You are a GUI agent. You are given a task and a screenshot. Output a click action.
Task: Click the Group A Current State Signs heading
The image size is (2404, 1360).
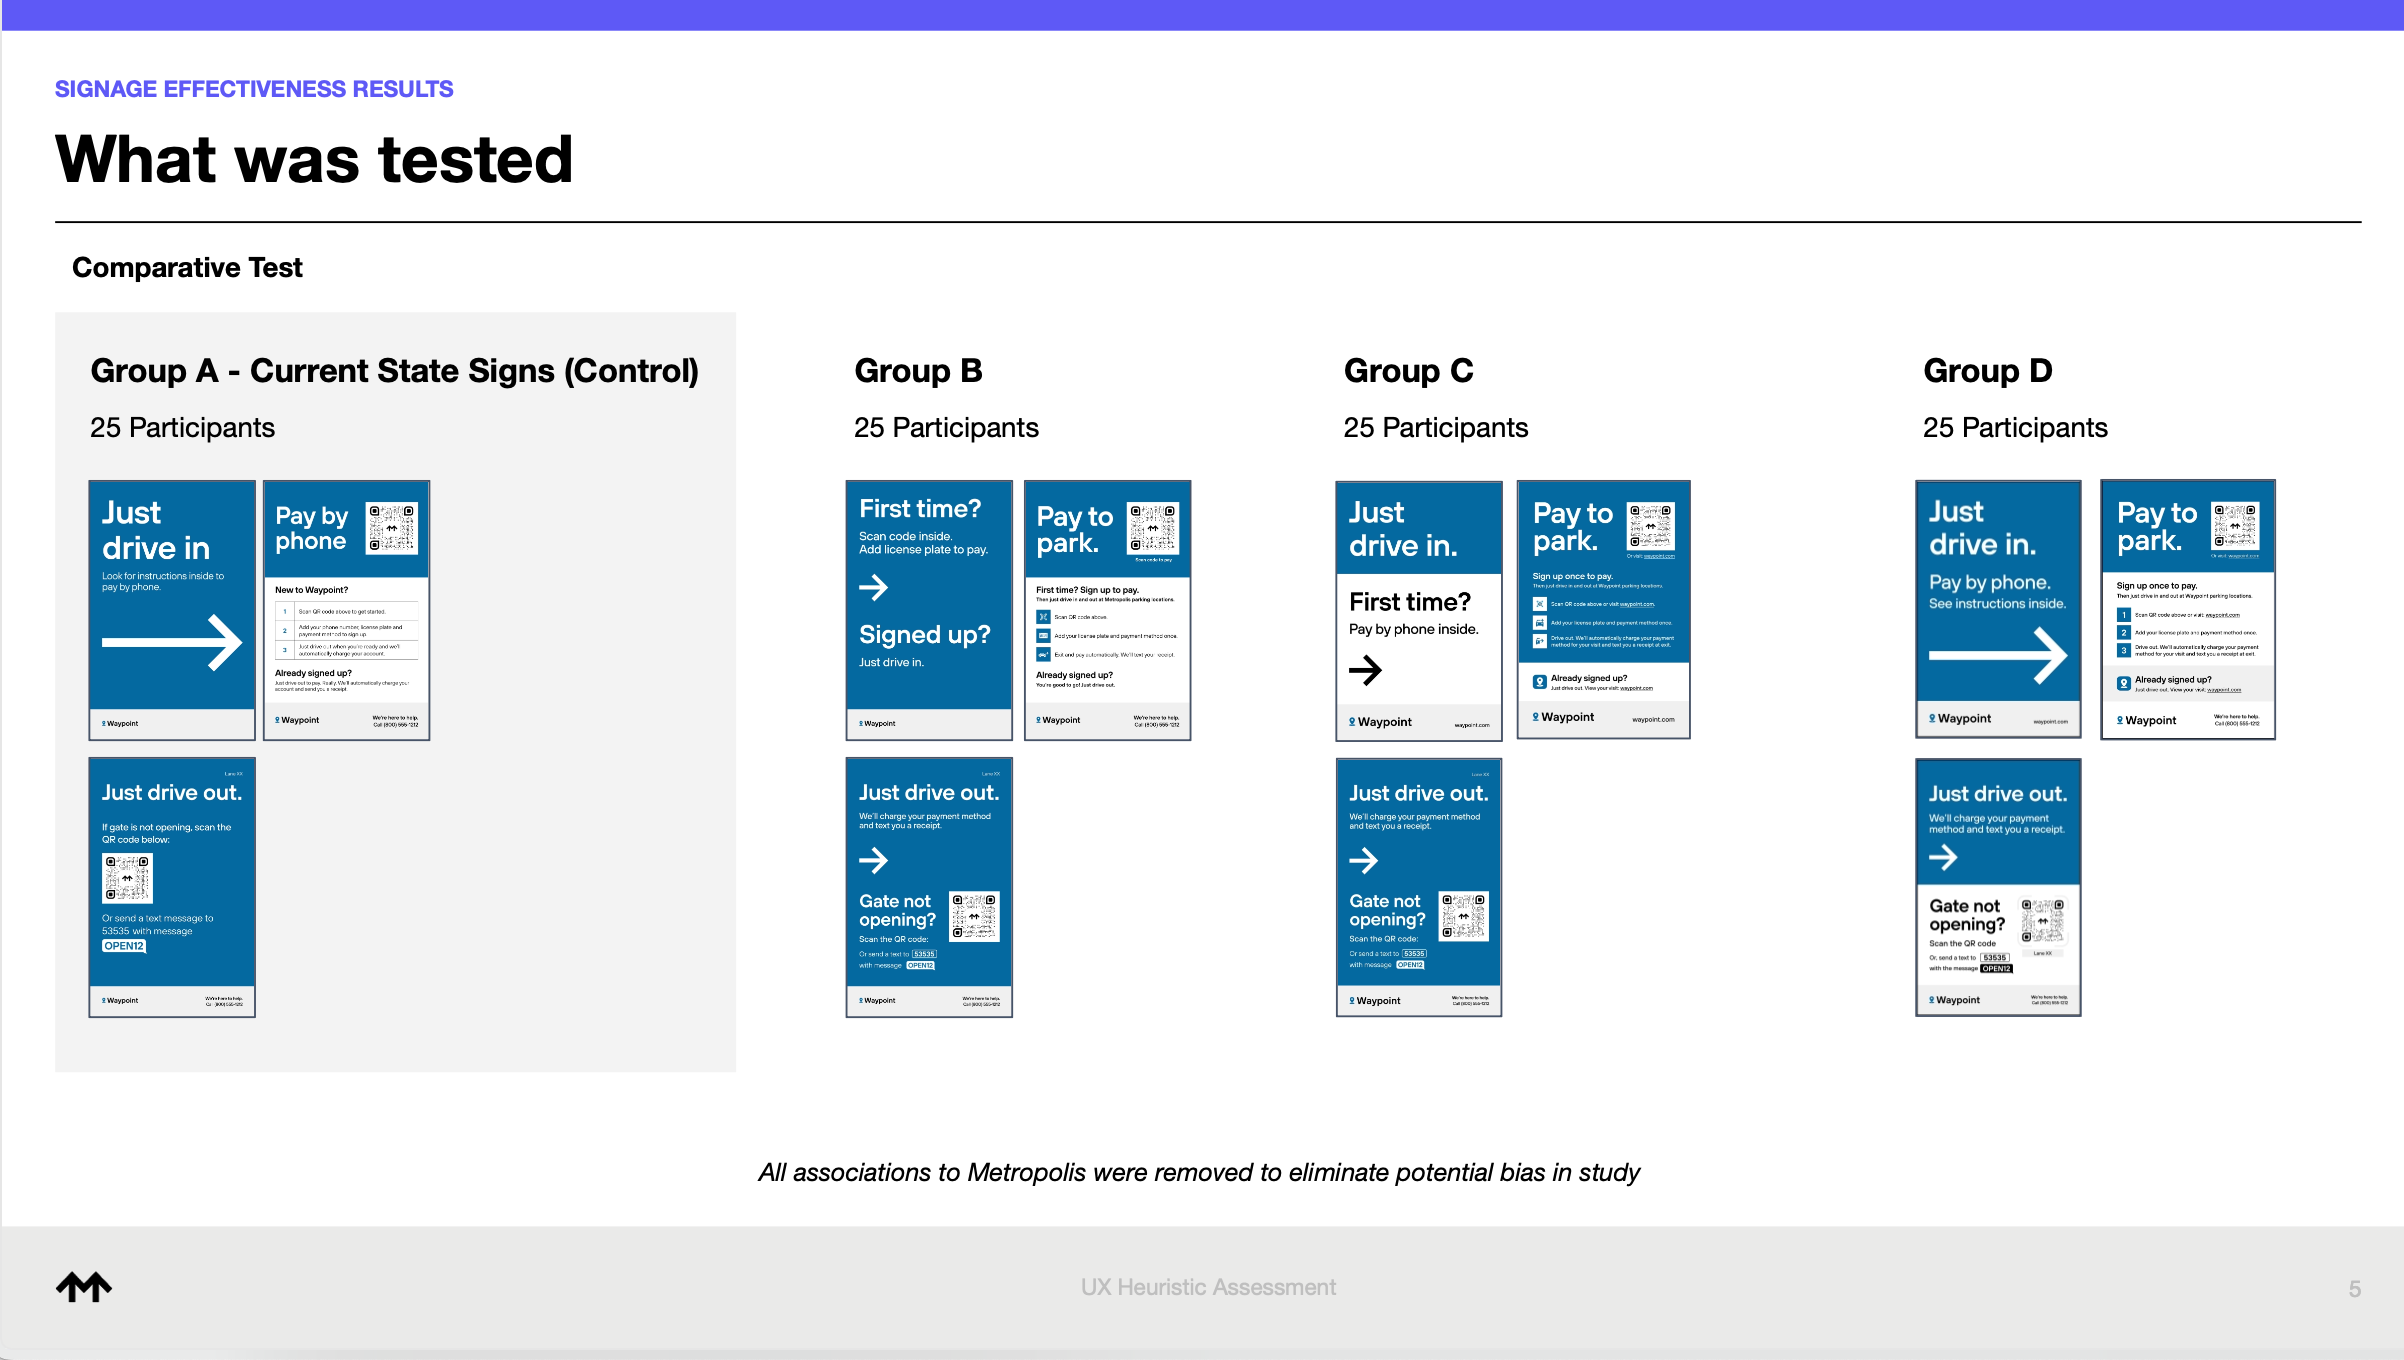[x=394, y=371]
